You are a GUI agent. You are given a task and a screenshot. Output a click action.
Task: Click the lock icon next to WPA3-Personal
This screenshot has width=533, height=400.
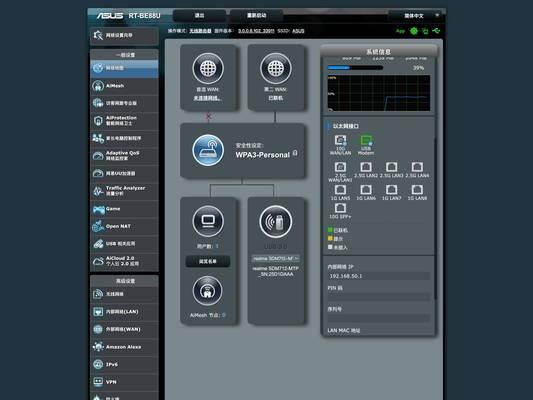(x=295, y=153)
